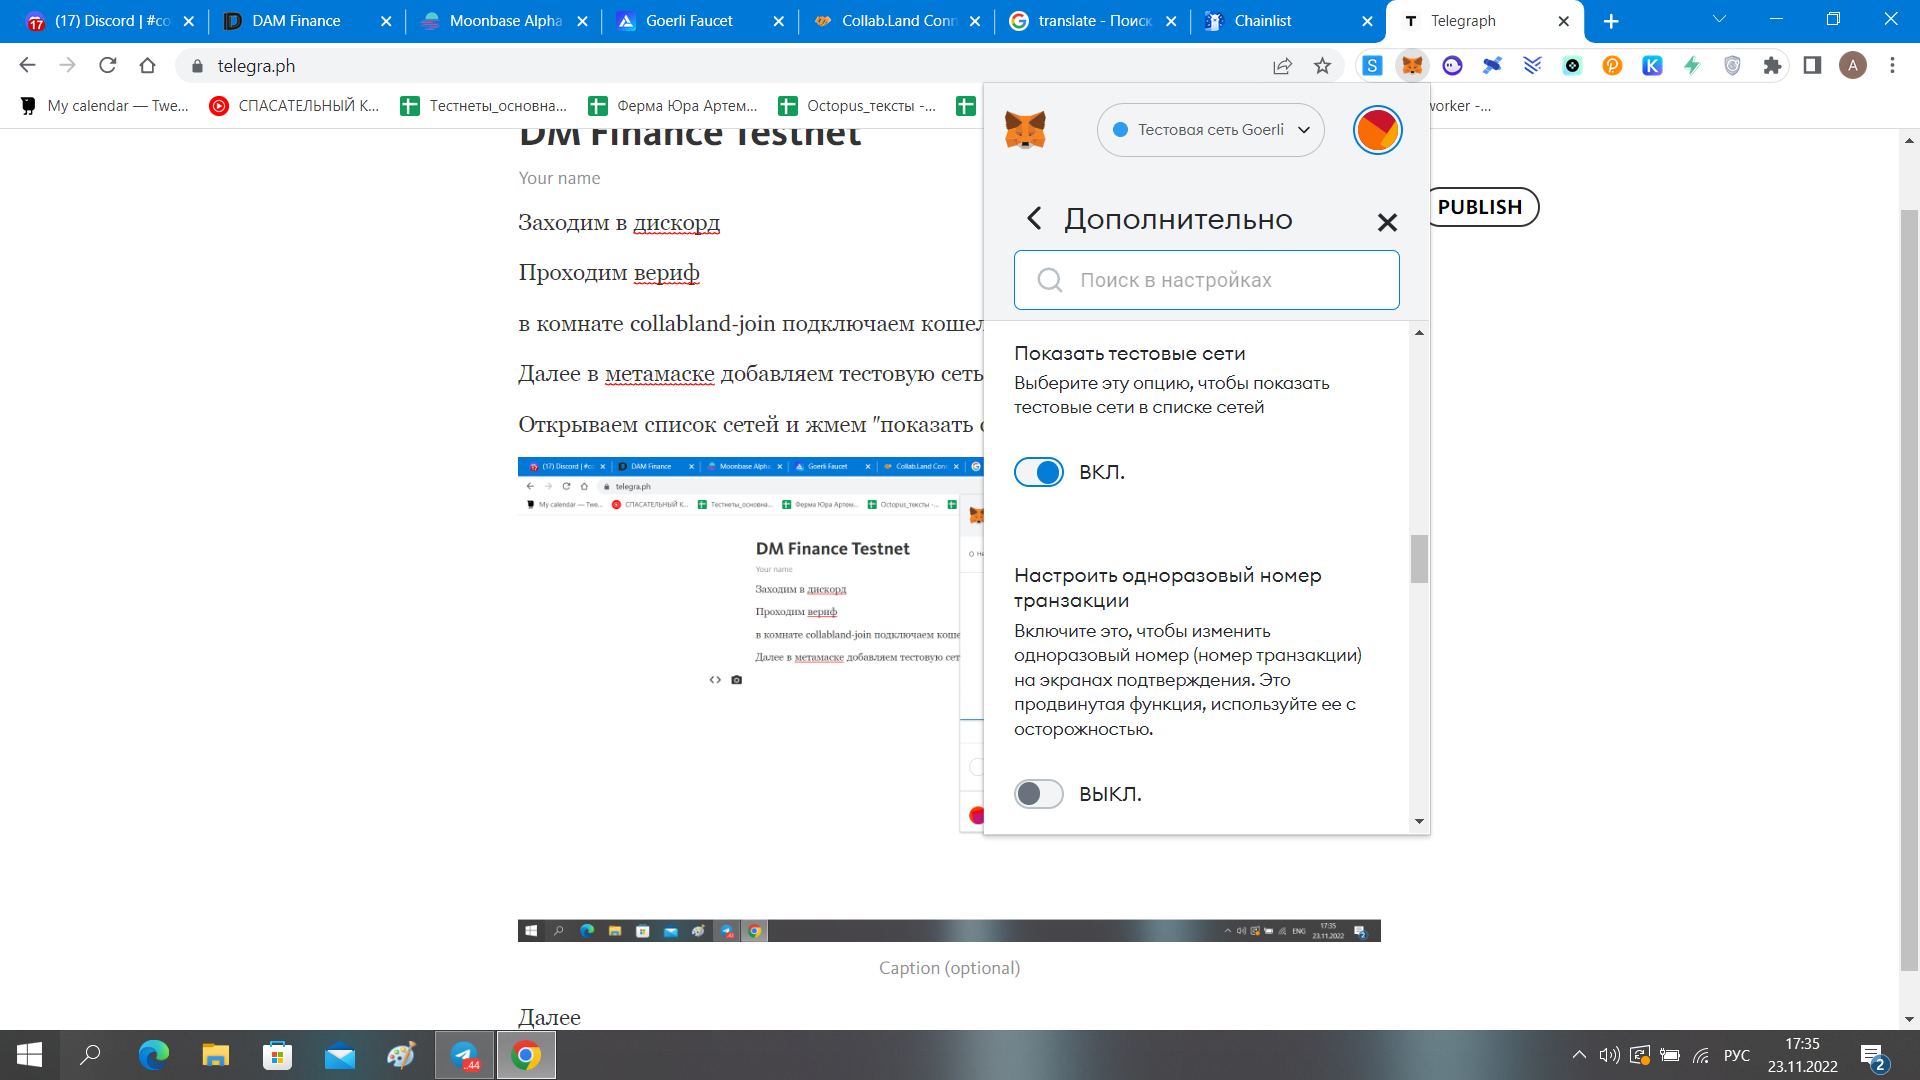Switch to the Goerli Faucet tab

point(689,21)
